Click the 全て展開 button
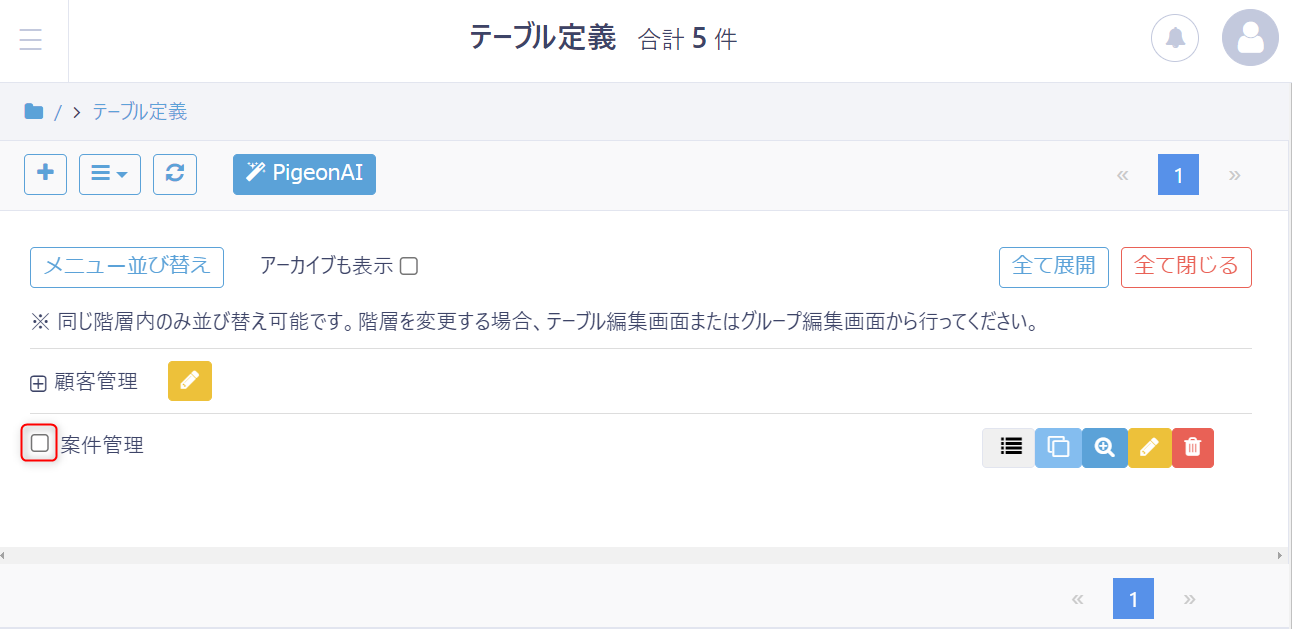This screenshot has height=629, width=1292. 1054,267
